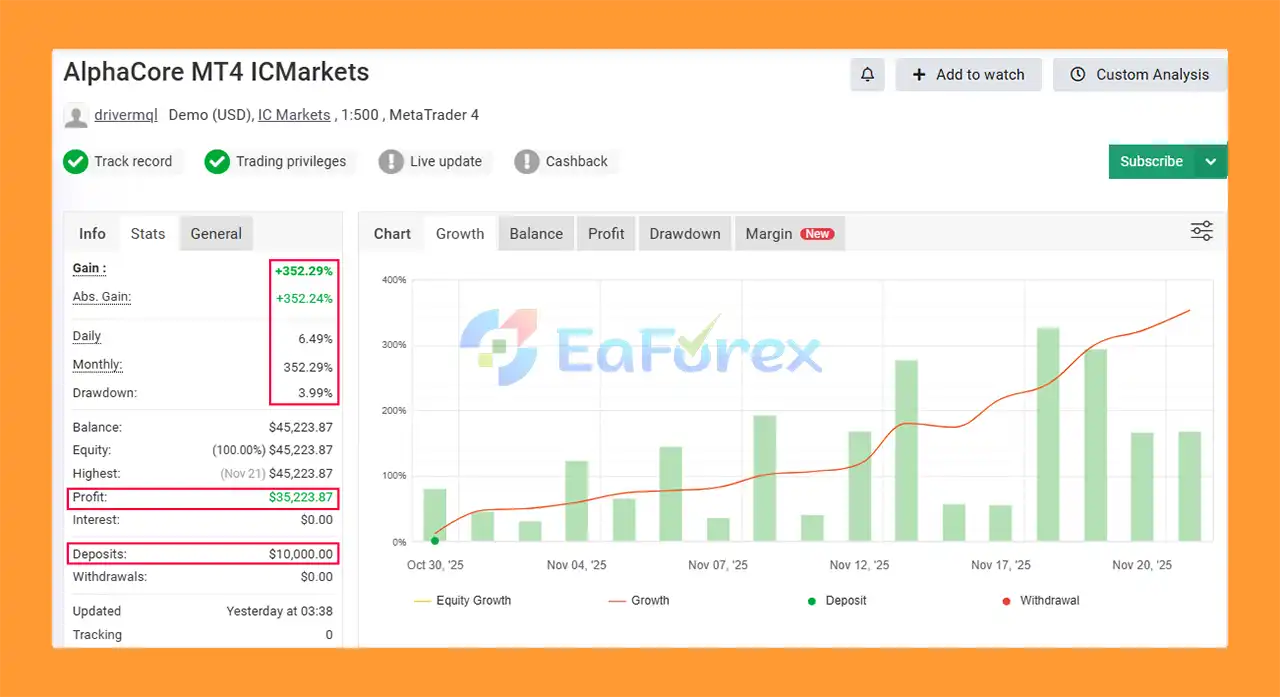This screenshot has height=697, width=1280.
Task: Click the tallest green bar near Nov 17
Action: (x=1048, y=434)
